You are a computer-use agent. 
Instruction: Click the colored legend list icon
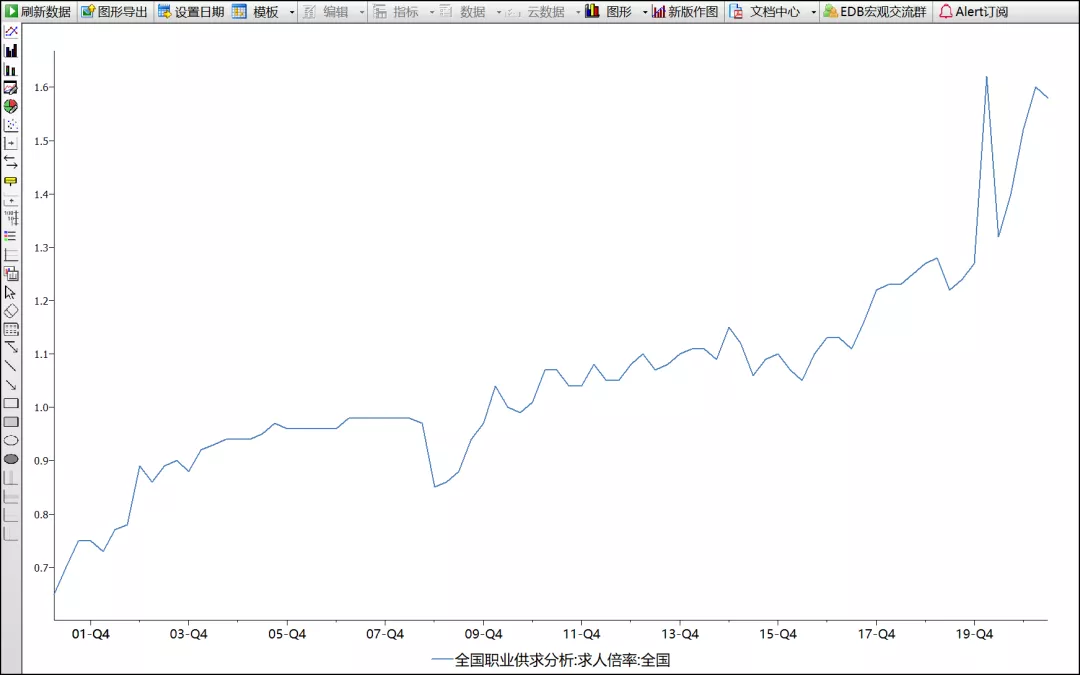[x=11, y=236]
